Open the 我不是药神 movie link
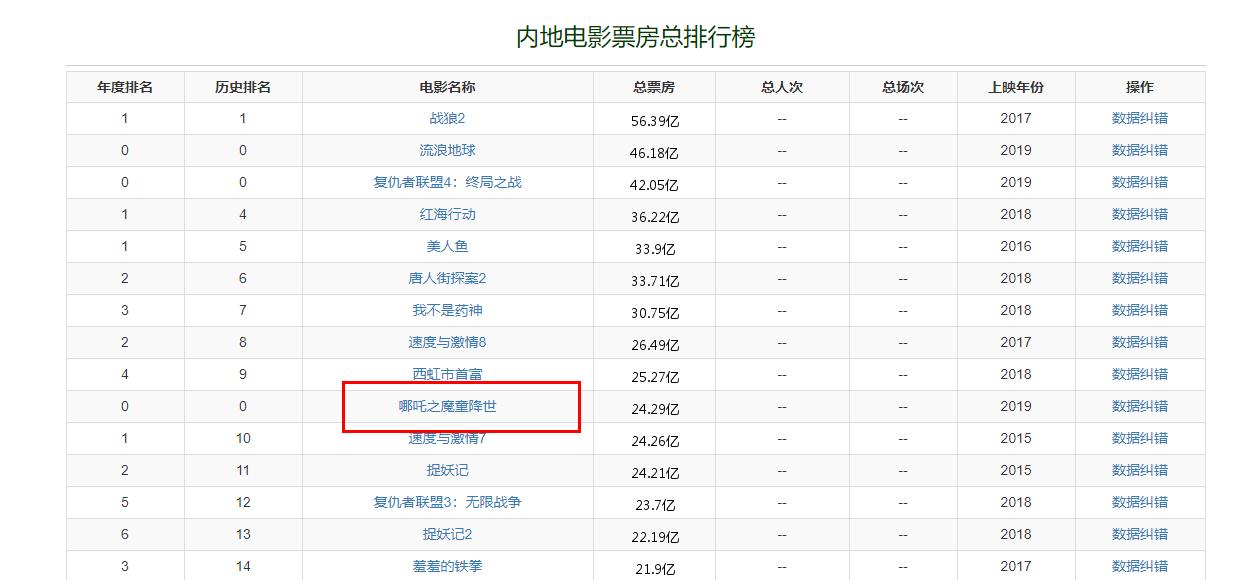 click(447, 310)
